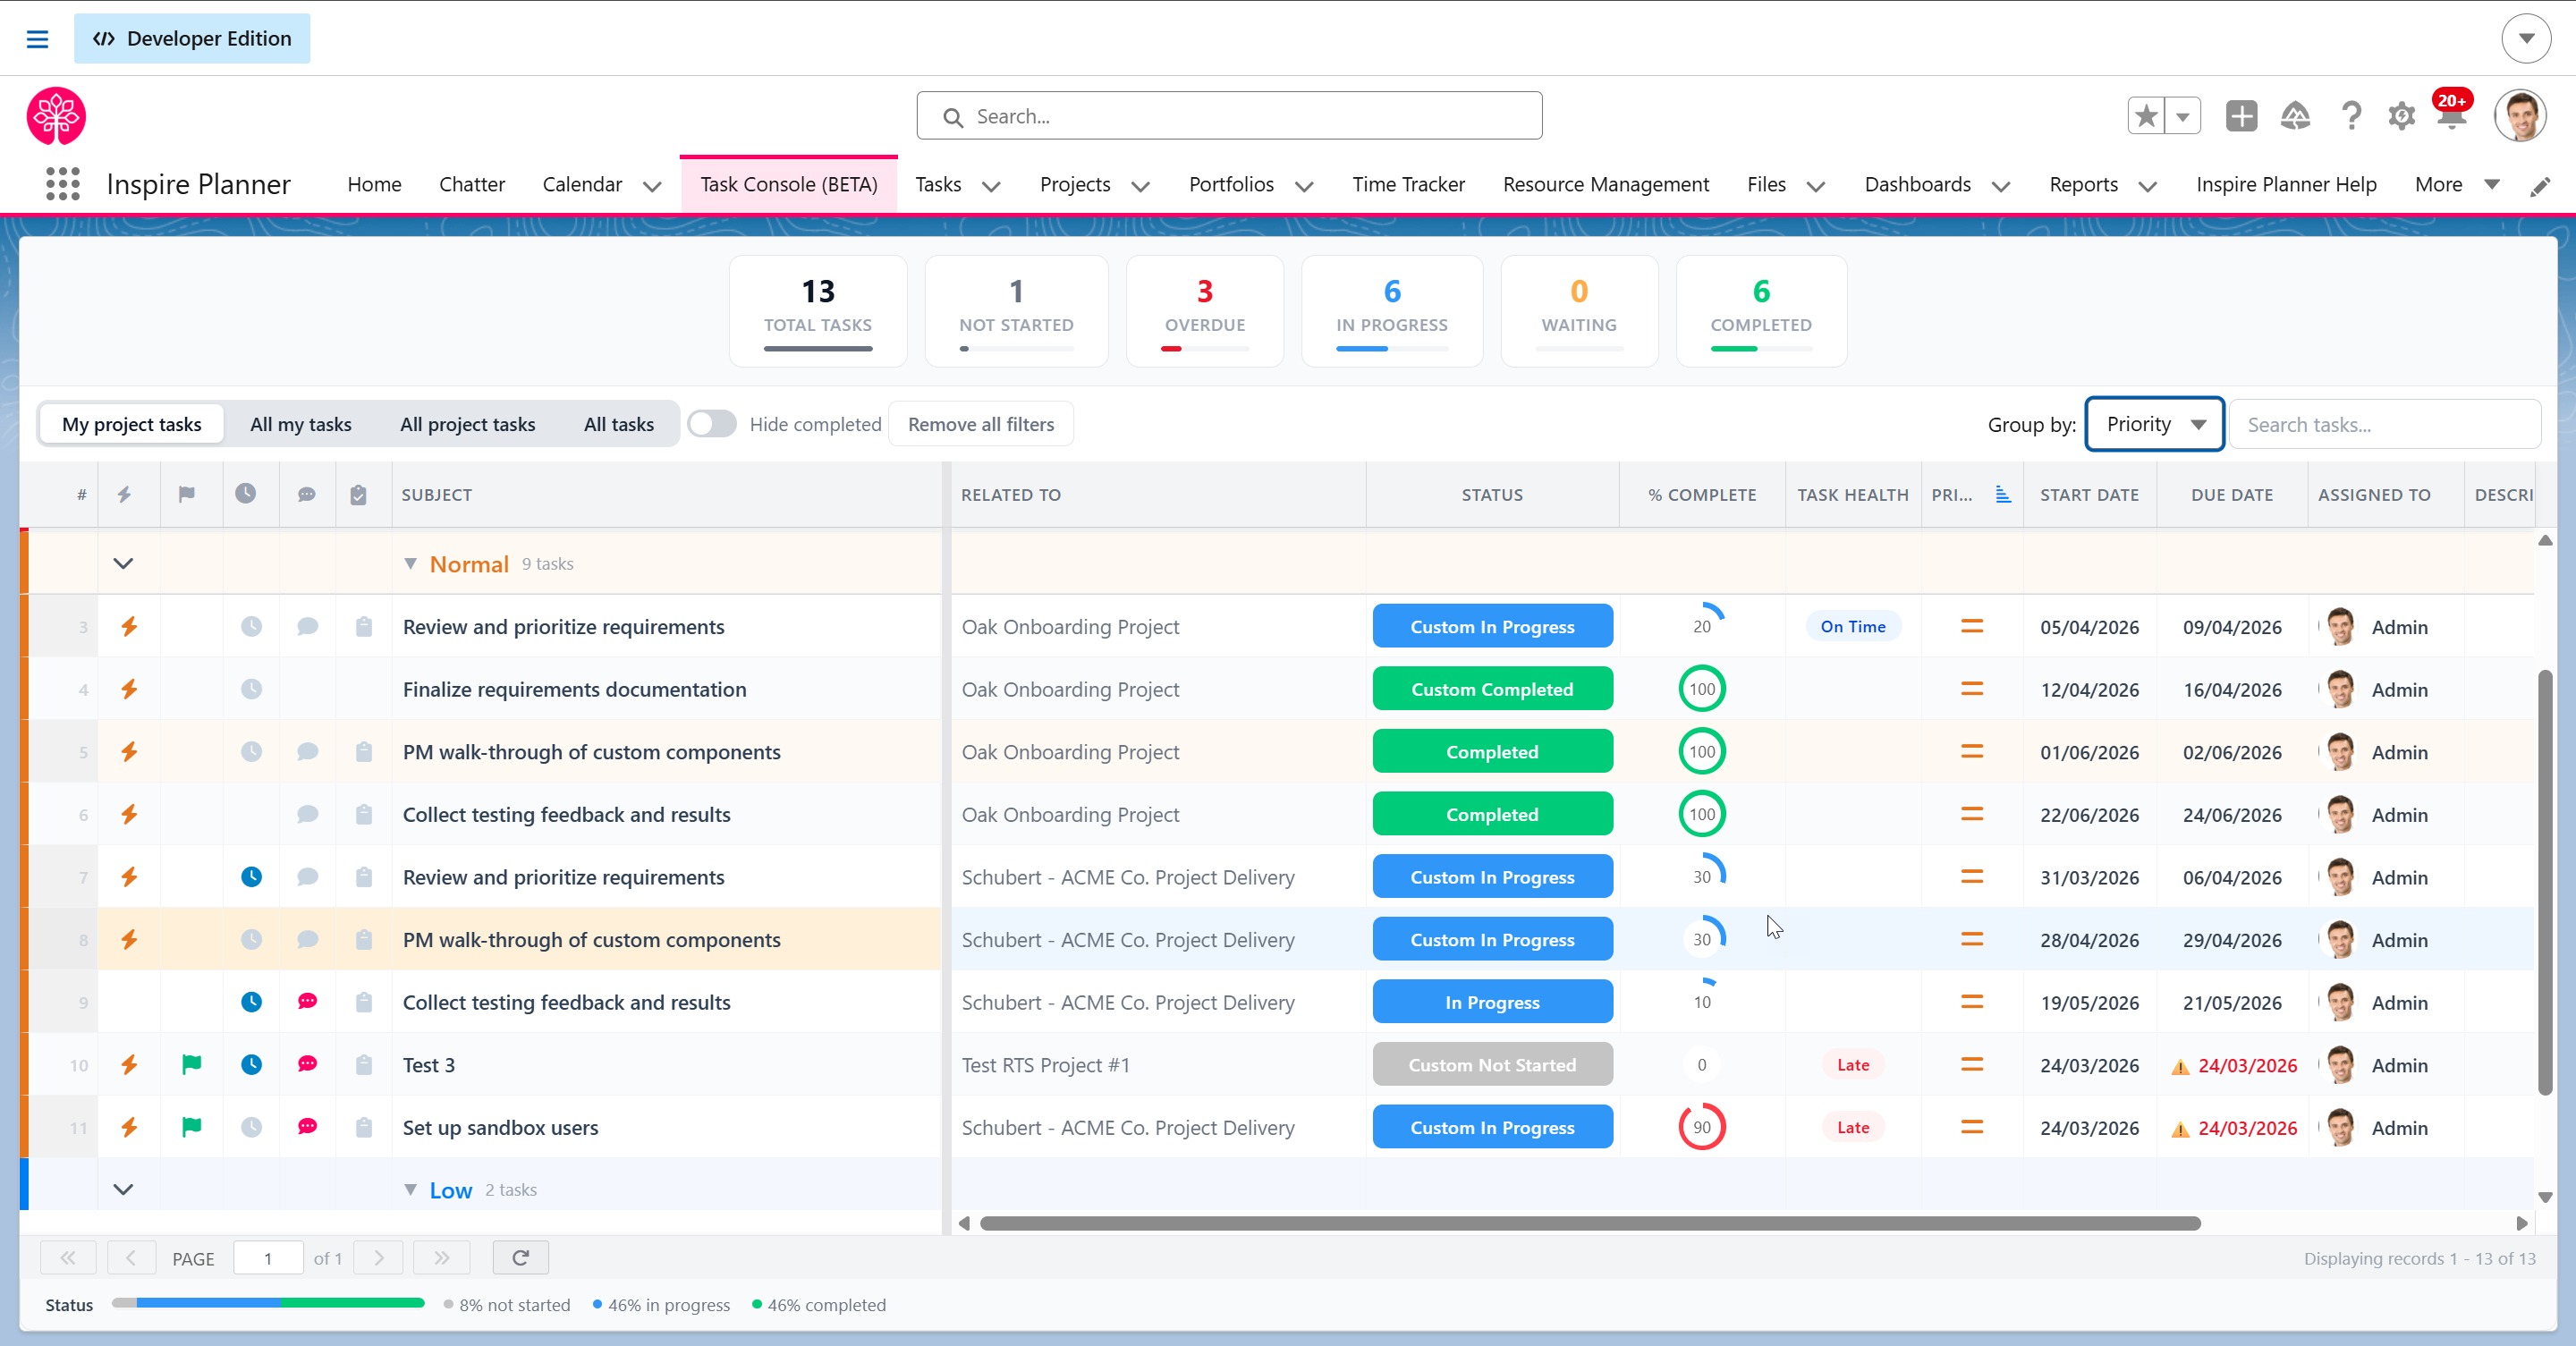The height and width of the screenshot is (1346, 2576).
Task: Open the user profile avatar in header
Action: 2520,116
